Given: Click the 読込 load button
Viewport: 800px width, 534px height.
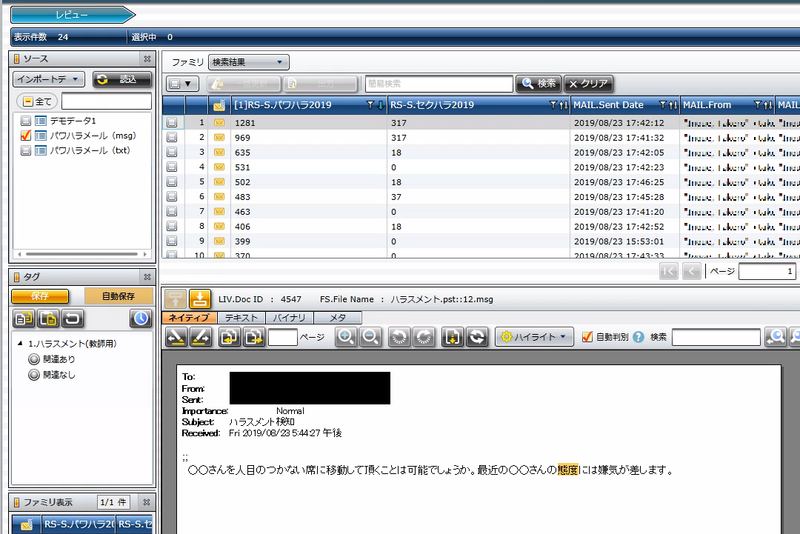Looking at the screenshot, I should pyautogui.click(x=122, y=79).
